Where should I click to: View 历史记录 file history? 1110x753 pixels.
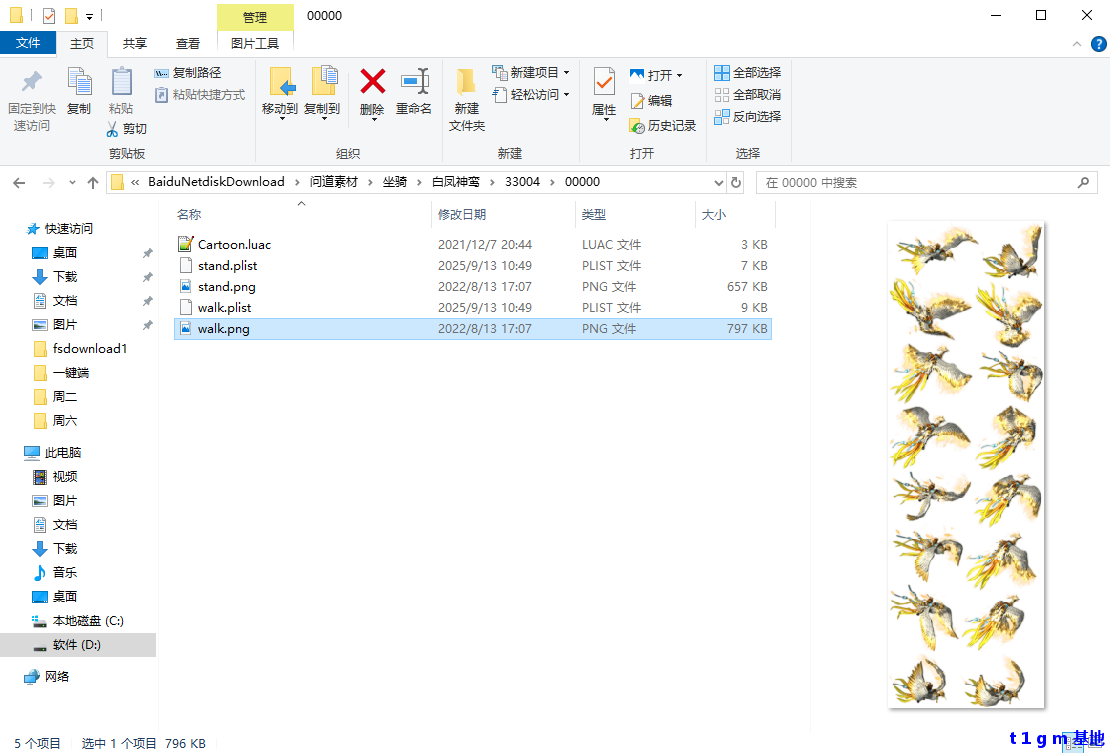pyautogui.click(x=660, y=126)
